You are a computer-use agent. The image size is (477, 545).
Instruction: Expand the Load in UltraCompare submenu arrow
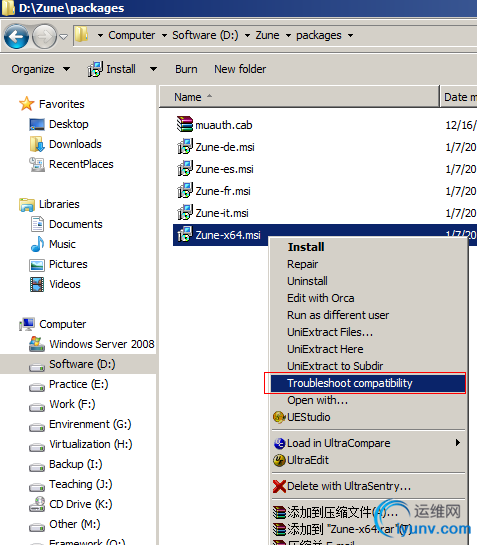(x=458, y=442)
